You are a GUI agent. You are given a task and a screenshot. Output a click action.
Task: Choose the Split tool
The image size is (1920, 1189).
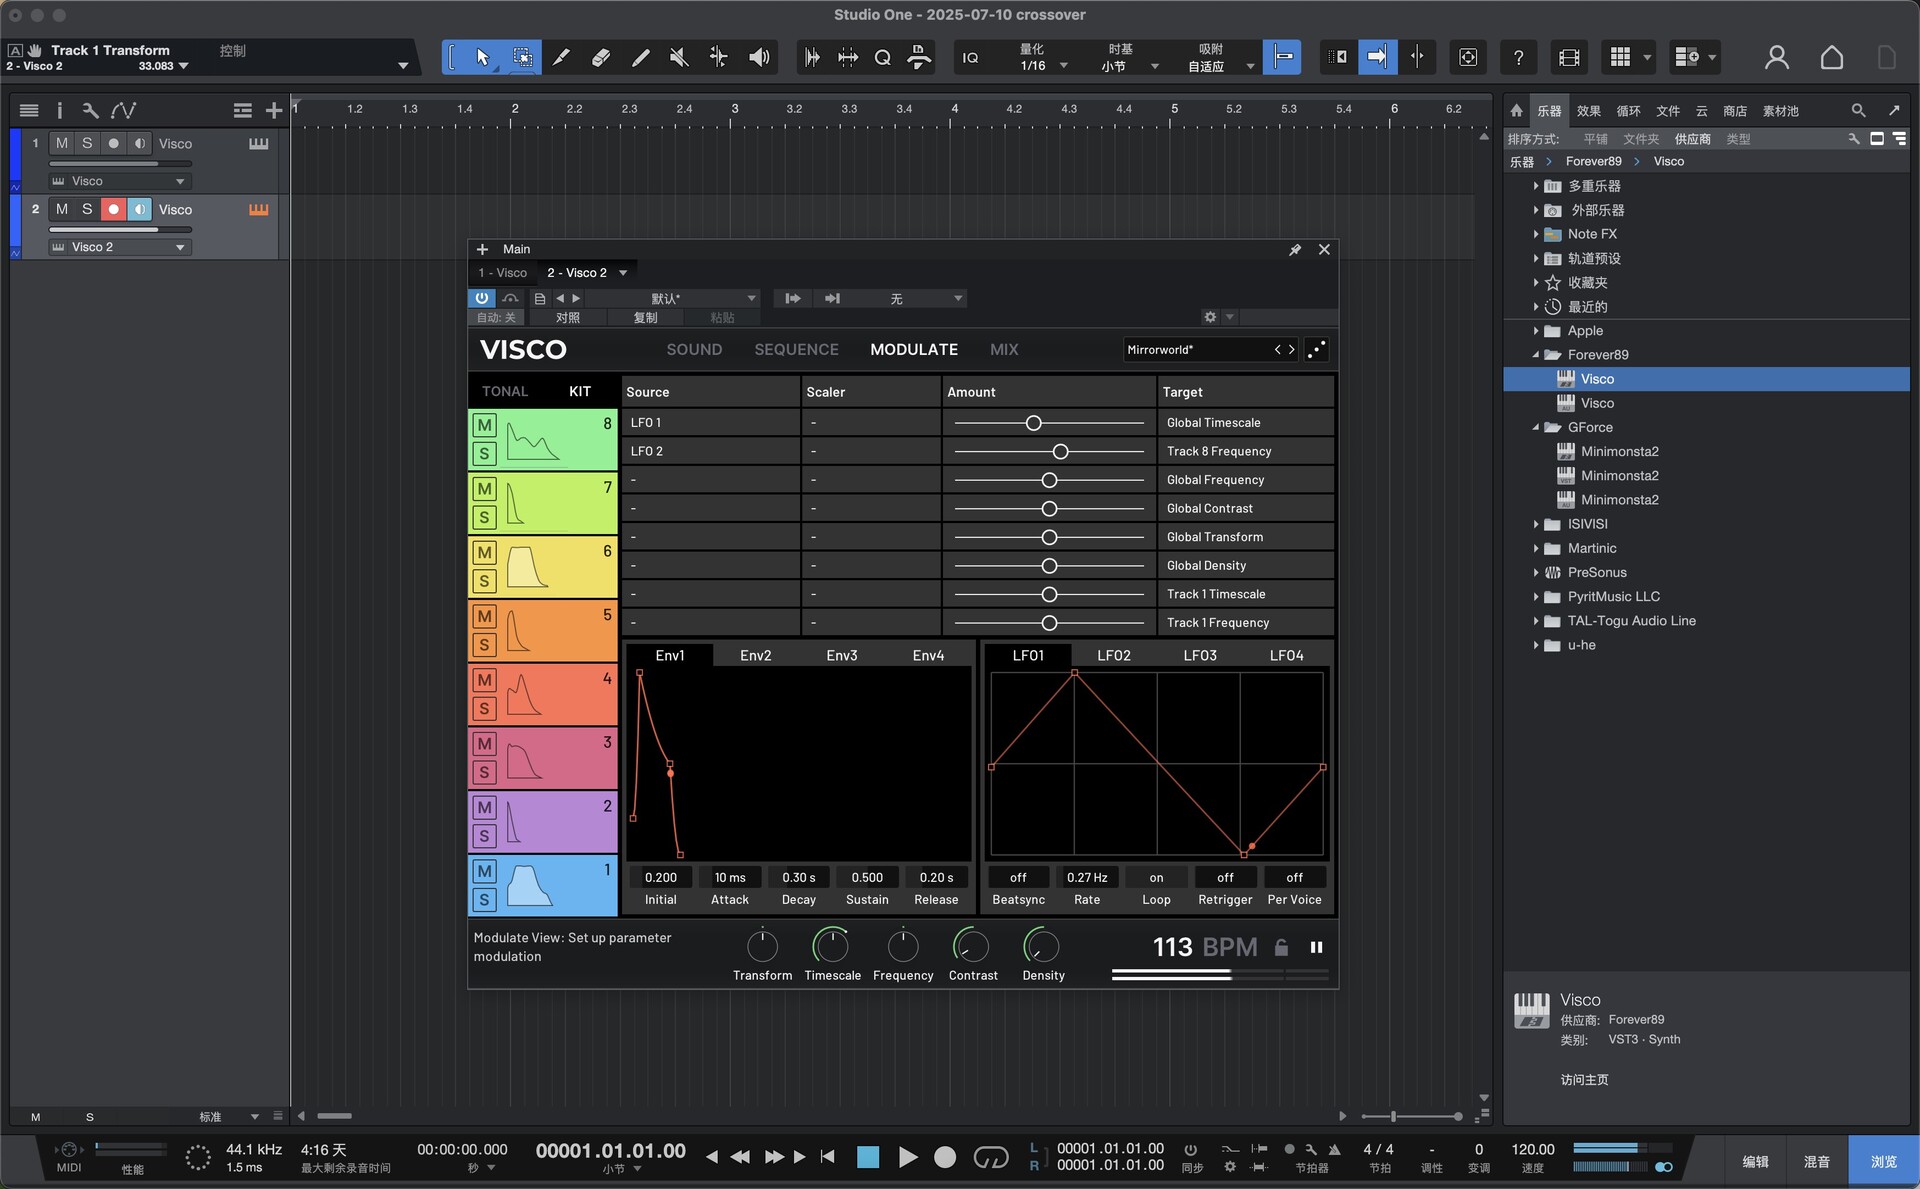coord(561,57)
